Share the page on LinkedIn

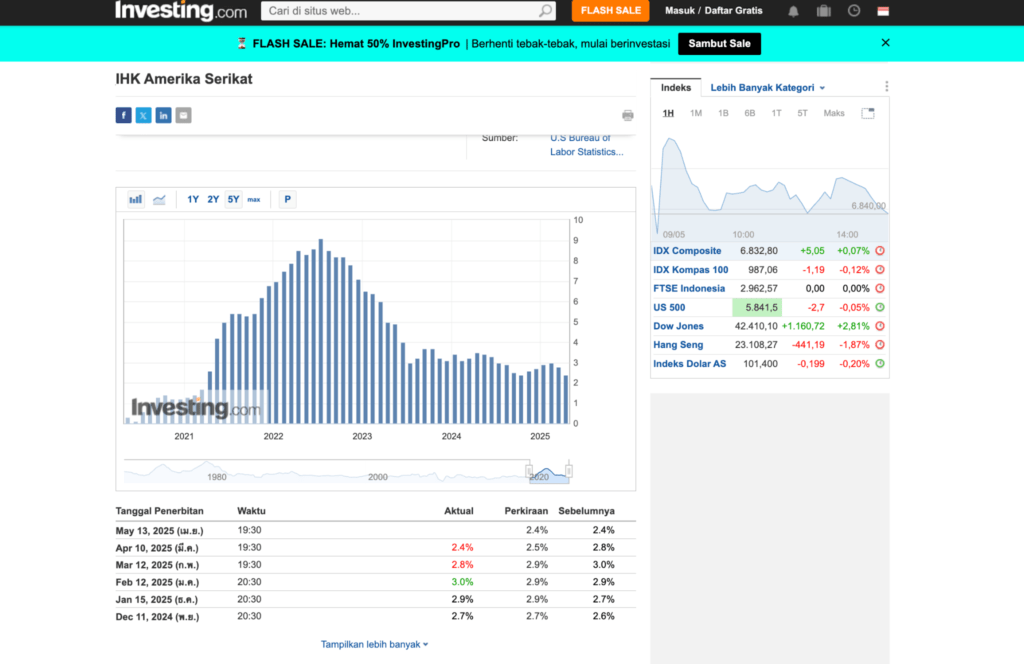click(163, 116)
